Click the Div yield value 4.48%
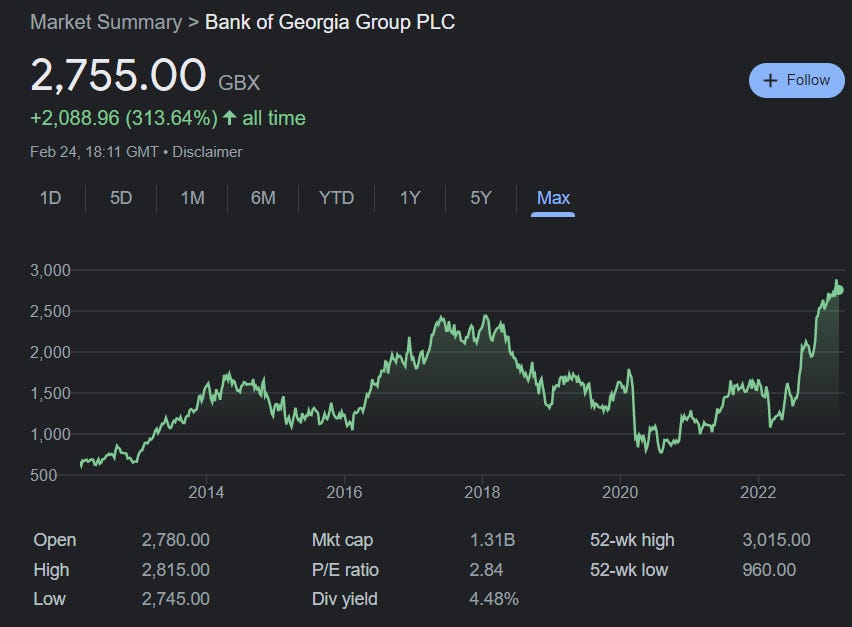852x627 pixels. pos(494,599)
